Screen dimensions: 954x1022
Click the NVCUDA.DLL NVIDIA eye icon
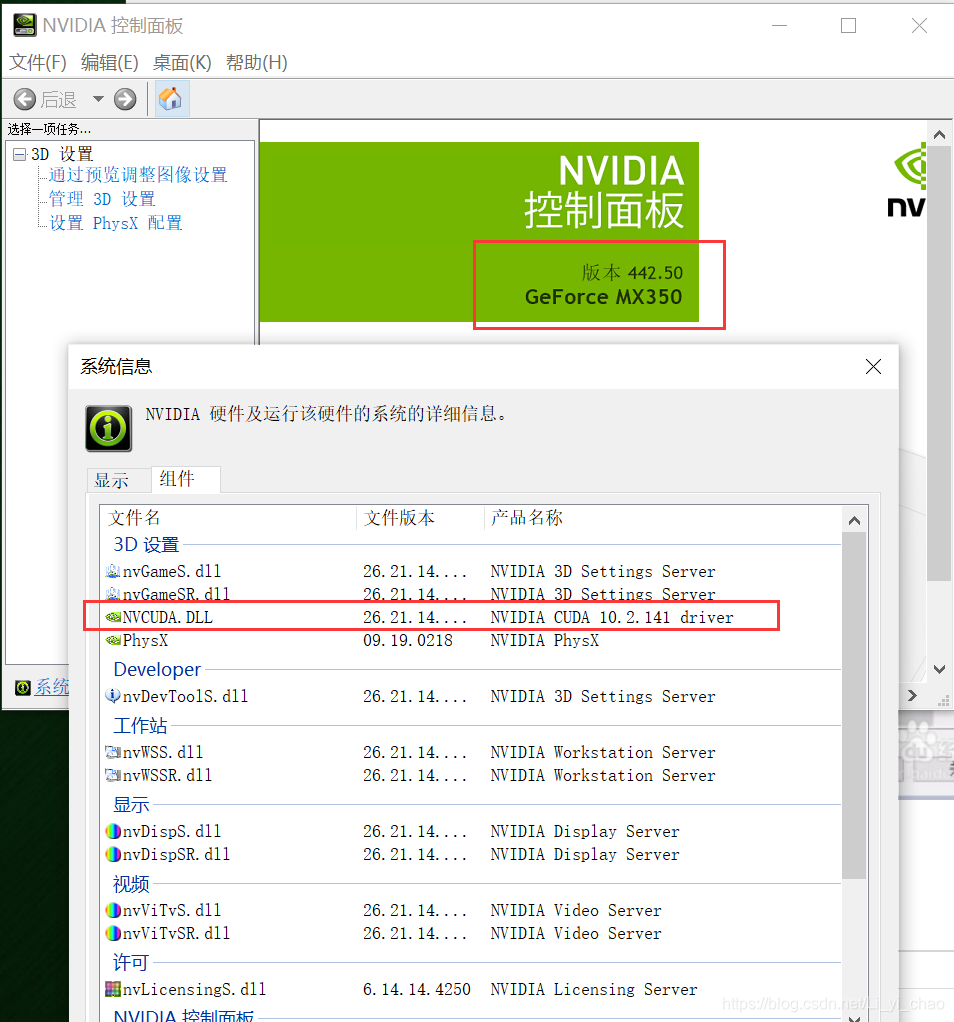coord(113,617)
